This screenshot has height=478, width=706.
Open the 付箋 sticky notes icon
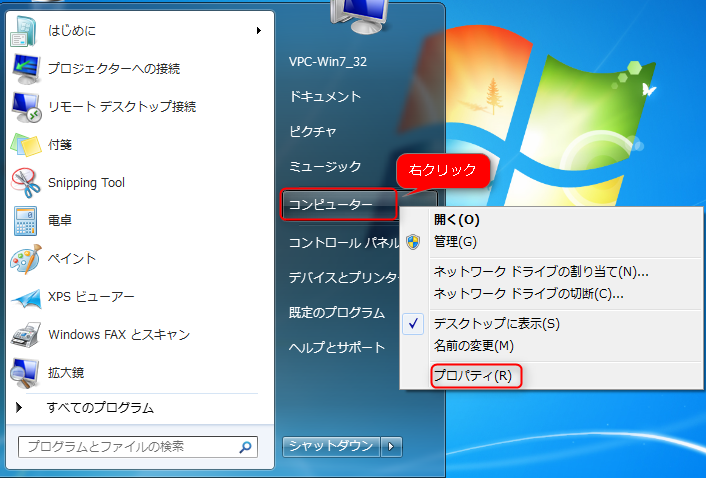pos(26,145)
